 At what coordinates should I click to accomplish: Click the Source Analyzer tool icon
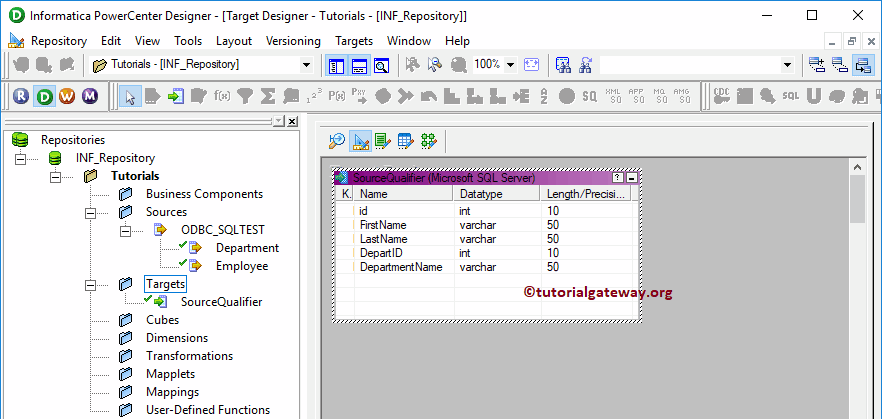coord(337,141)
